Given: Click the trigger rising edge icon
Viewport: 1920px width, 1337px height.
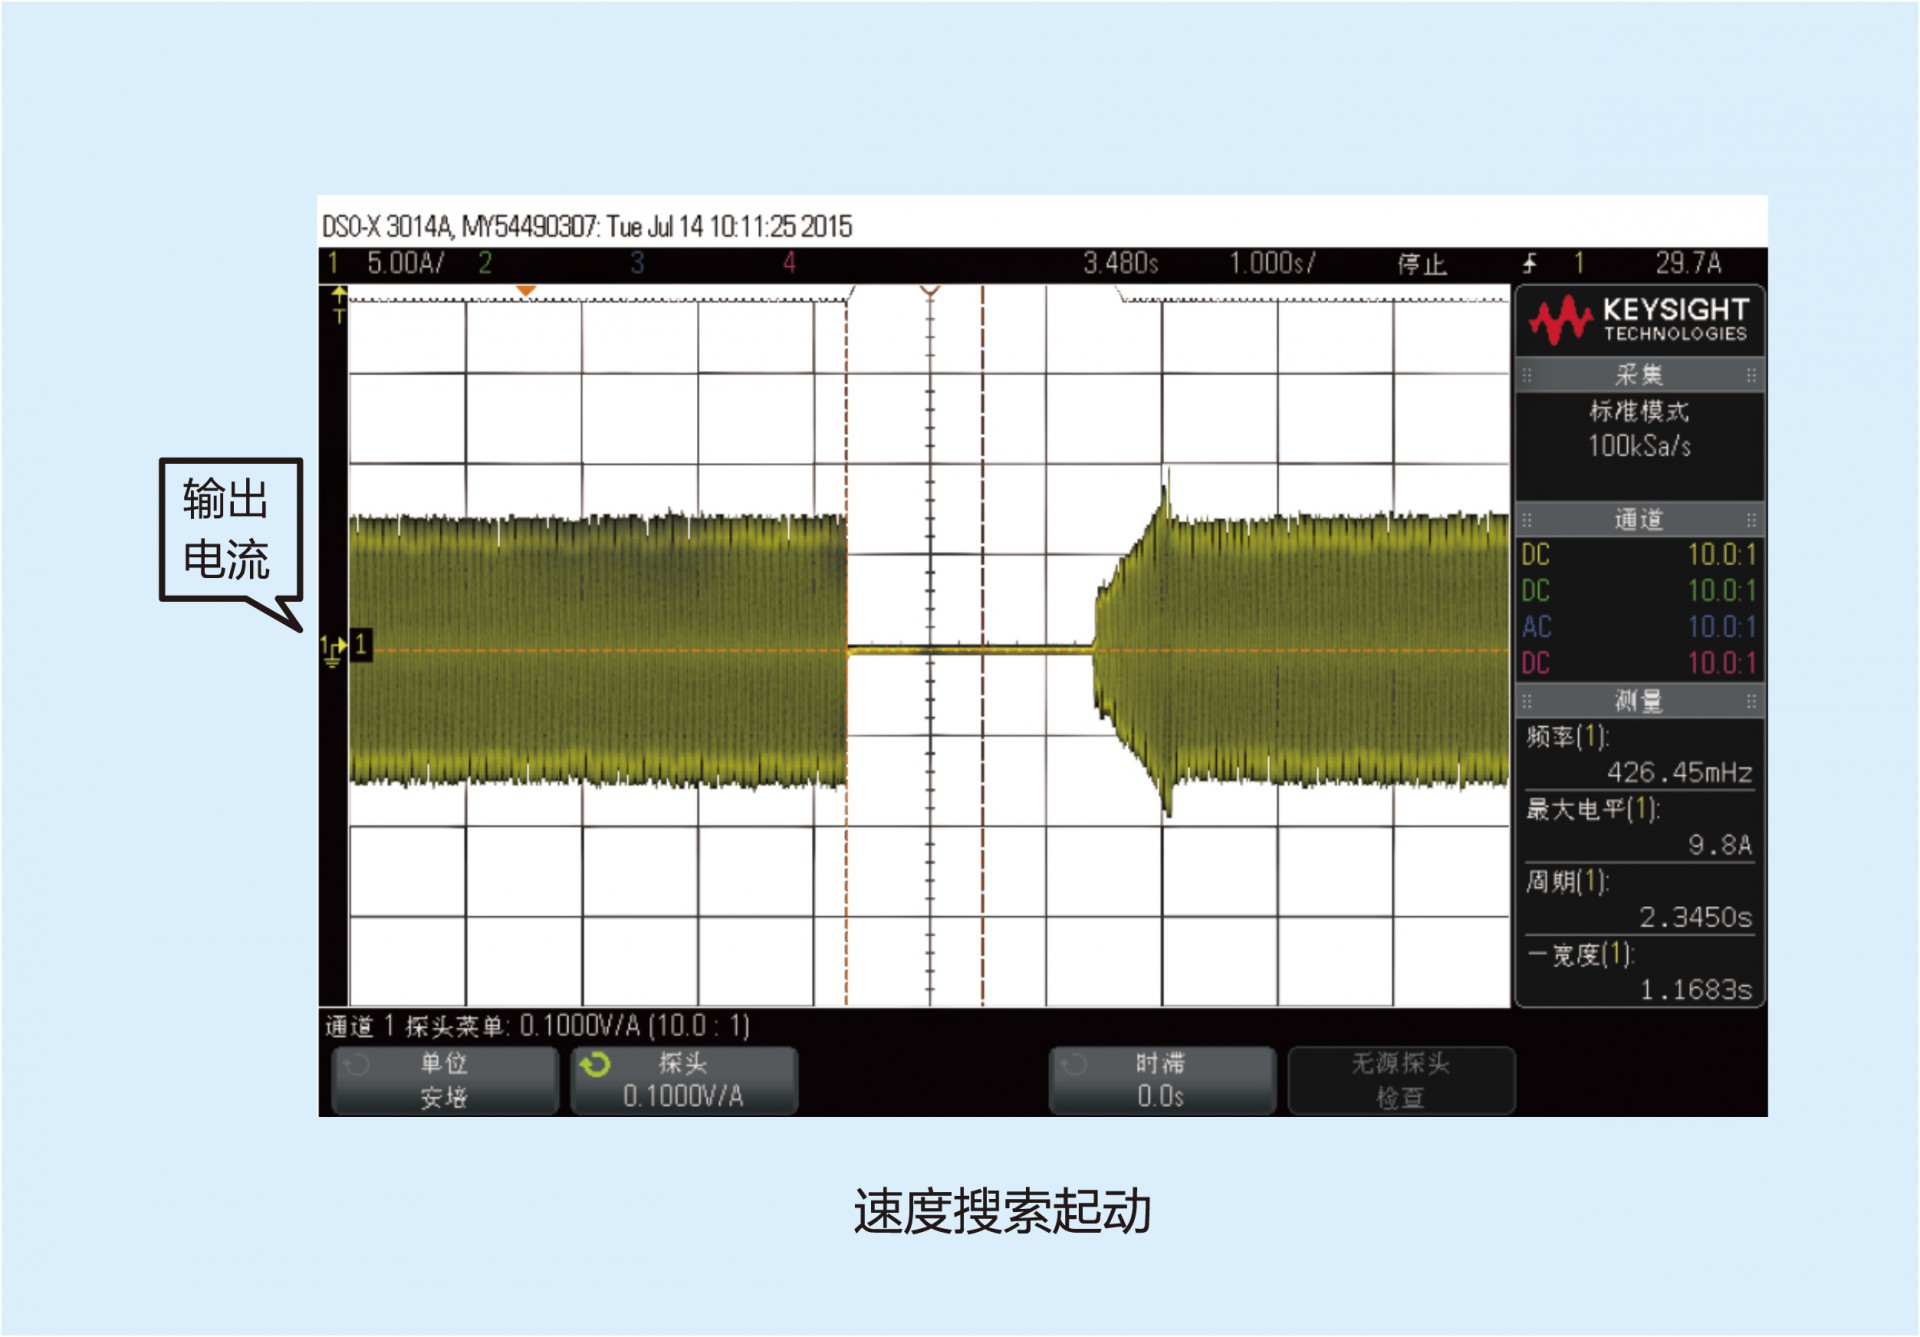Looking at the screenshot, I should click(1529, 264).
